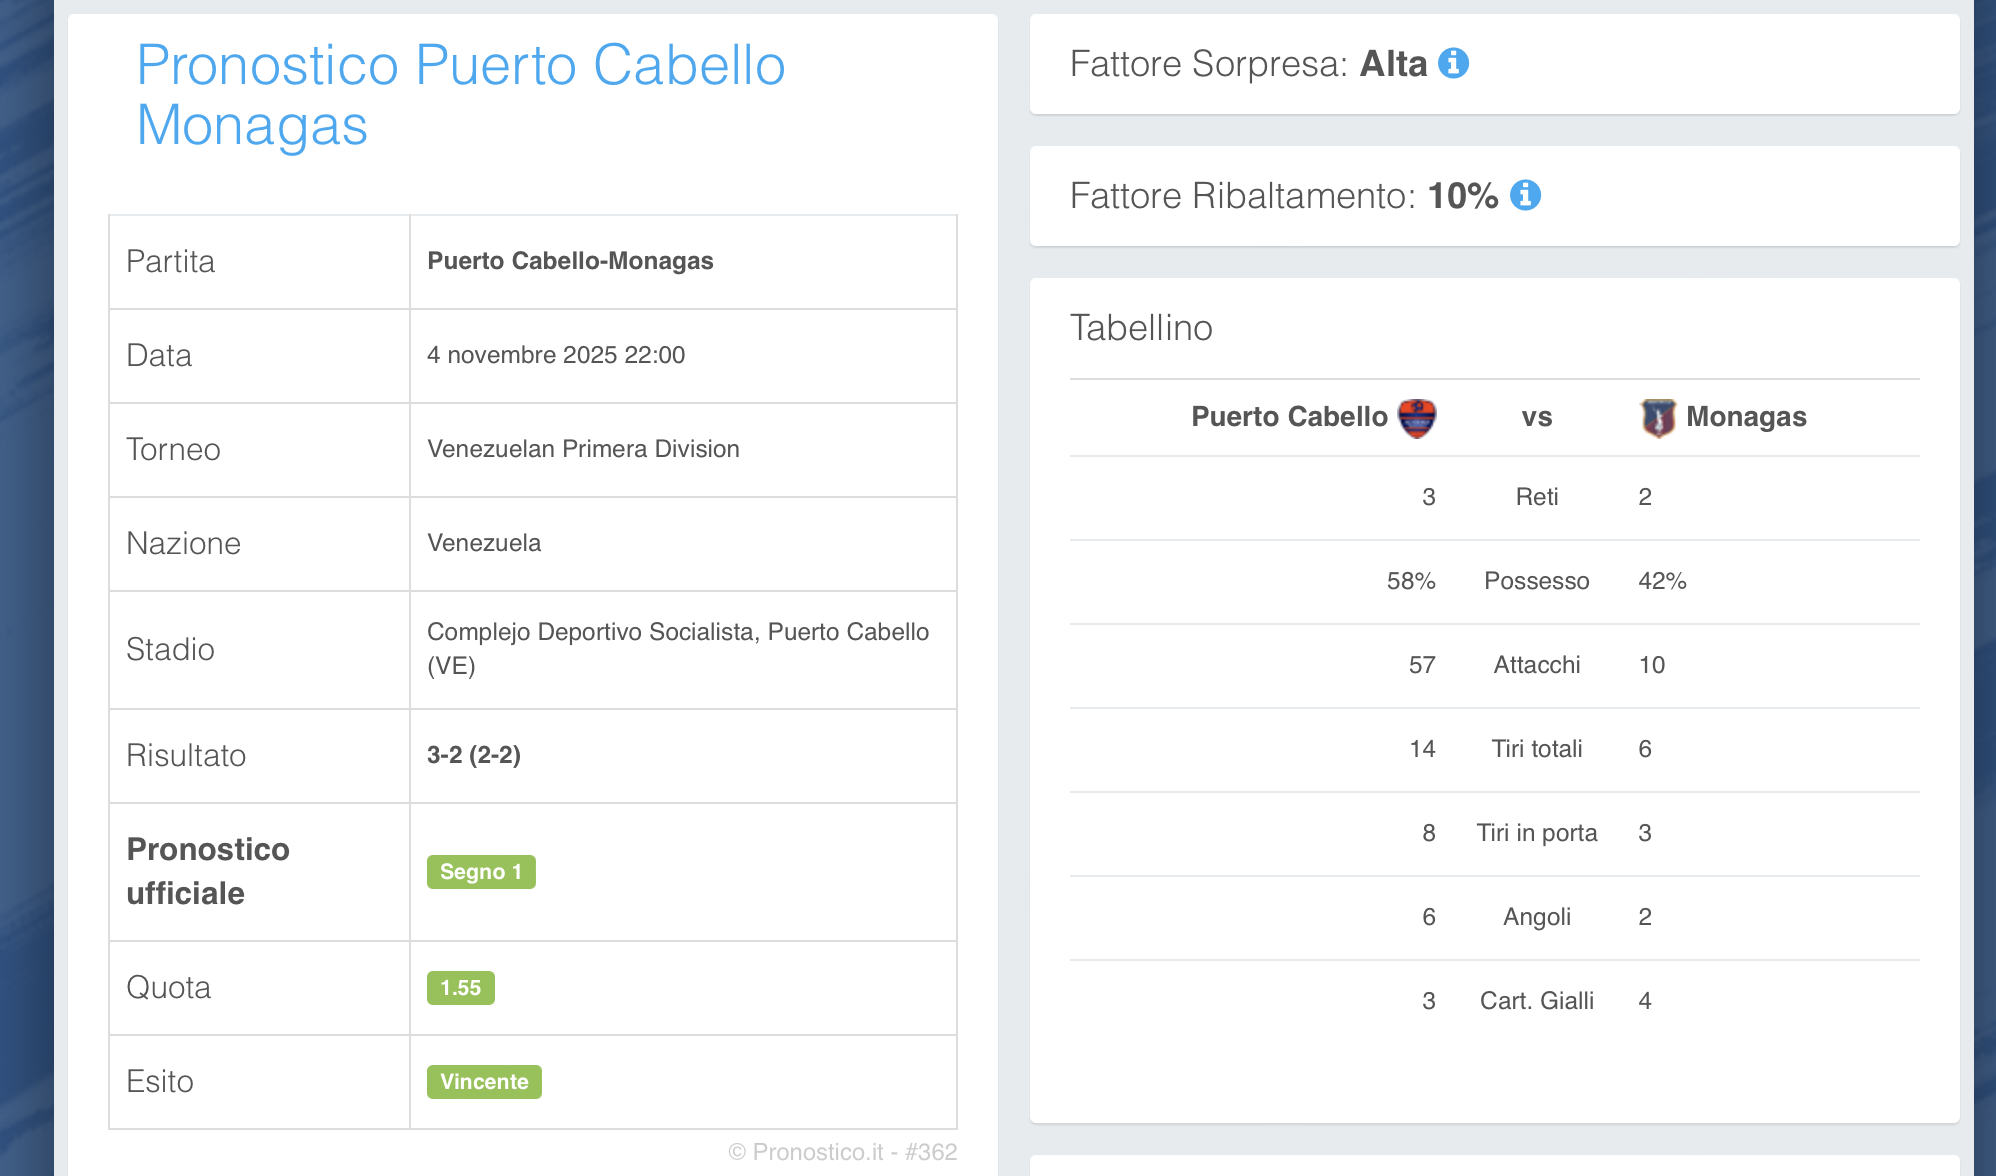Click the Puerto Cabello team crest
1996x1176 pixels.
coord(1416,417)
